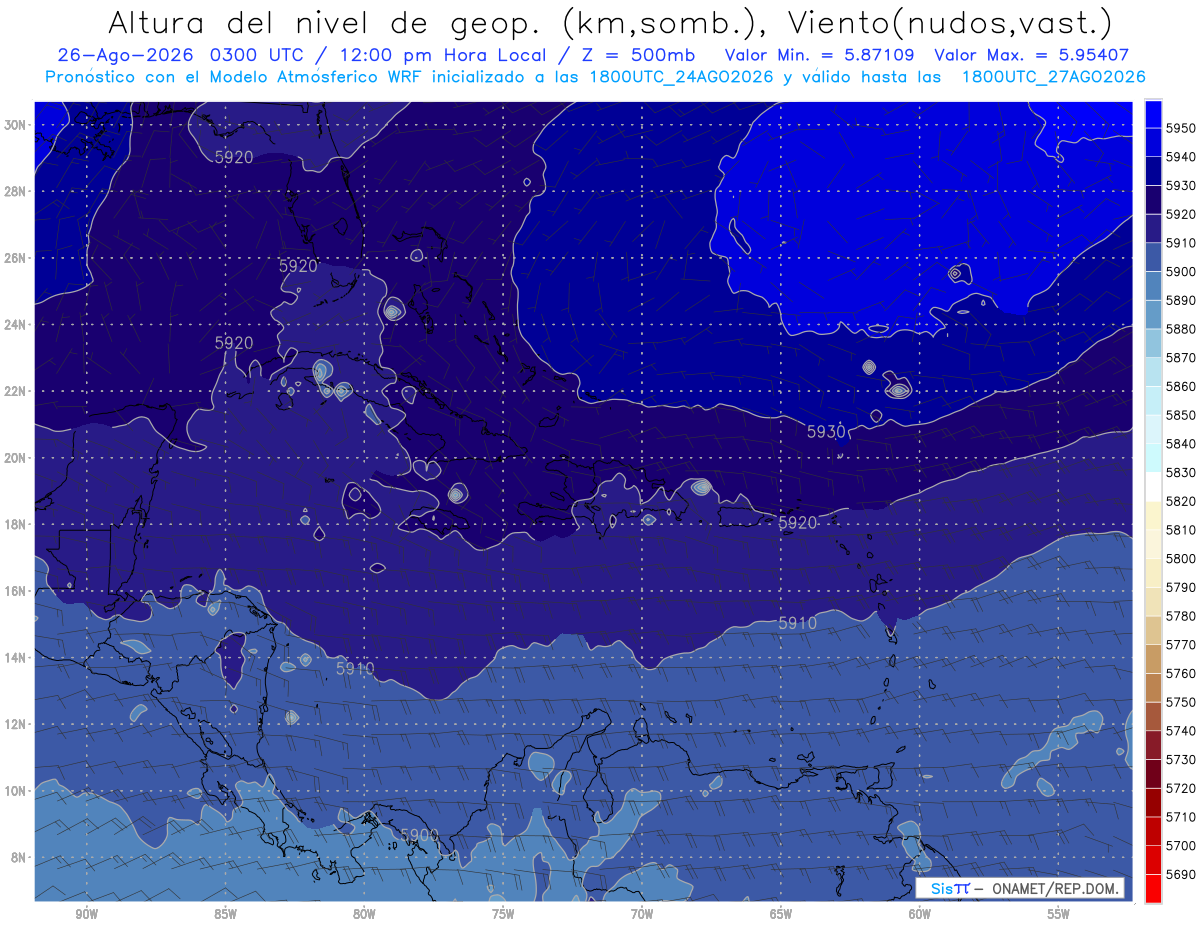The width and height of the screenshot is (1200, 927).
Task: Click the 5700 colorbar label
Action: pyautogui.click(x=1181, y=846)
